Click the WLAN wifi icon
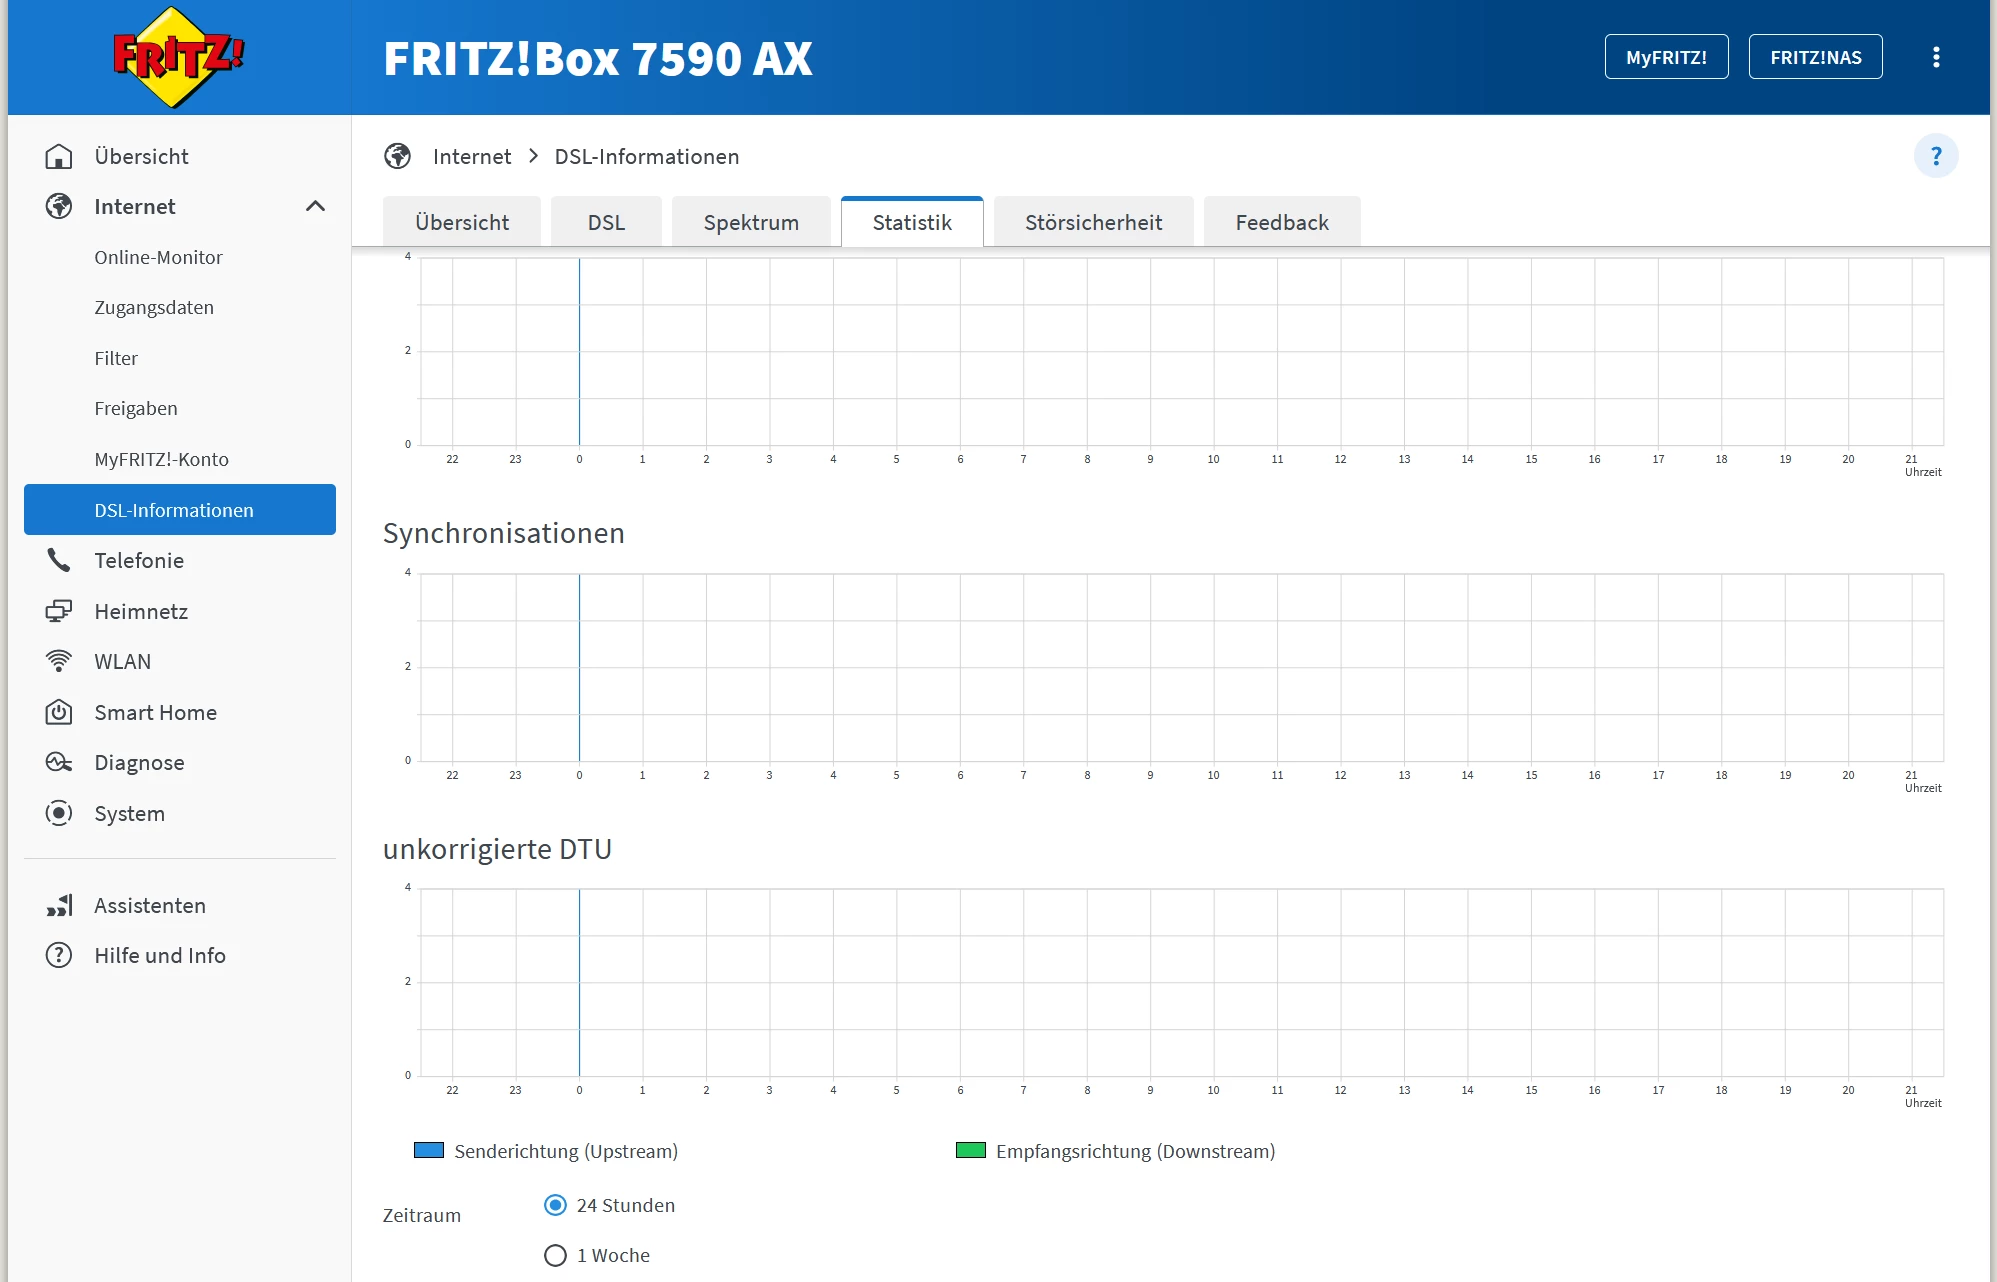Screen dimensions: 1997x1282 [59, 661]
